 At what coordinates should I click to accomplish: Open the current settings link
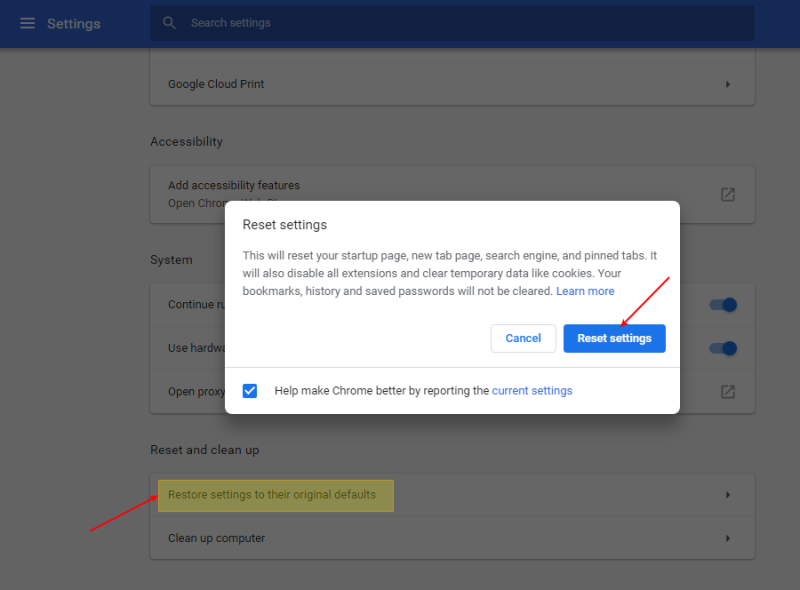[x=532, y=390]
